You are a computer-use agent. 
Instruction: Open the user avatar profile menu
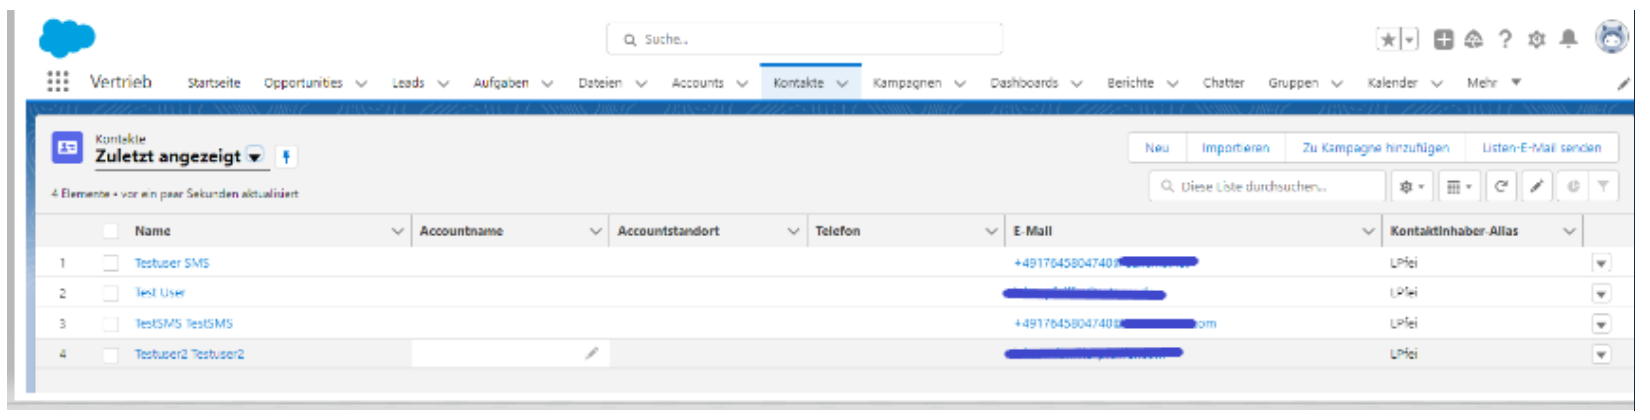1611,38
